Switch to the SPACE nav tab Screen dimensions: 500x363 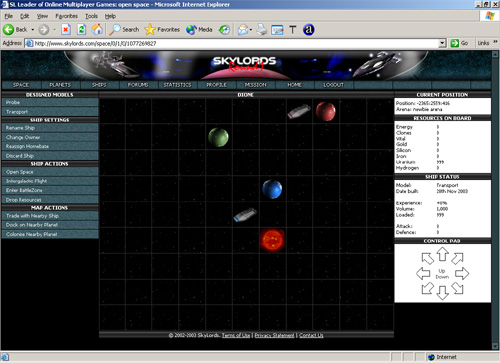click(21, 85)
